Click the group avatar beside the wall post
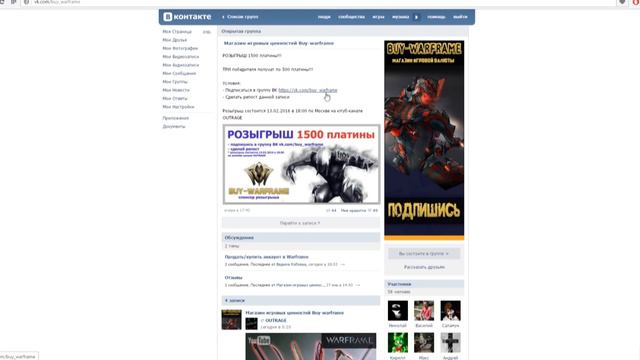 [231, 320]
